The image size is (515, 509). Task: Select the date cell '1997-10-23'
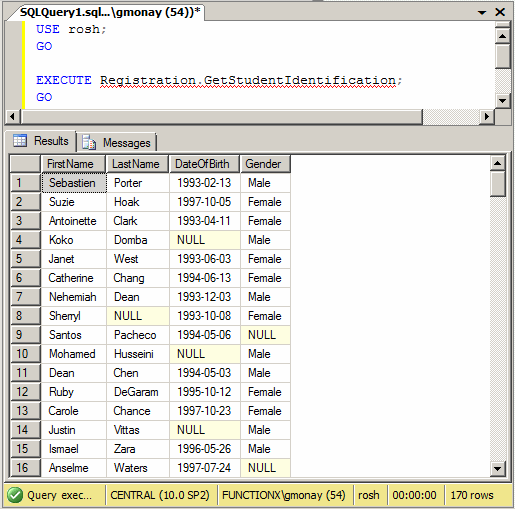[204, 411]
